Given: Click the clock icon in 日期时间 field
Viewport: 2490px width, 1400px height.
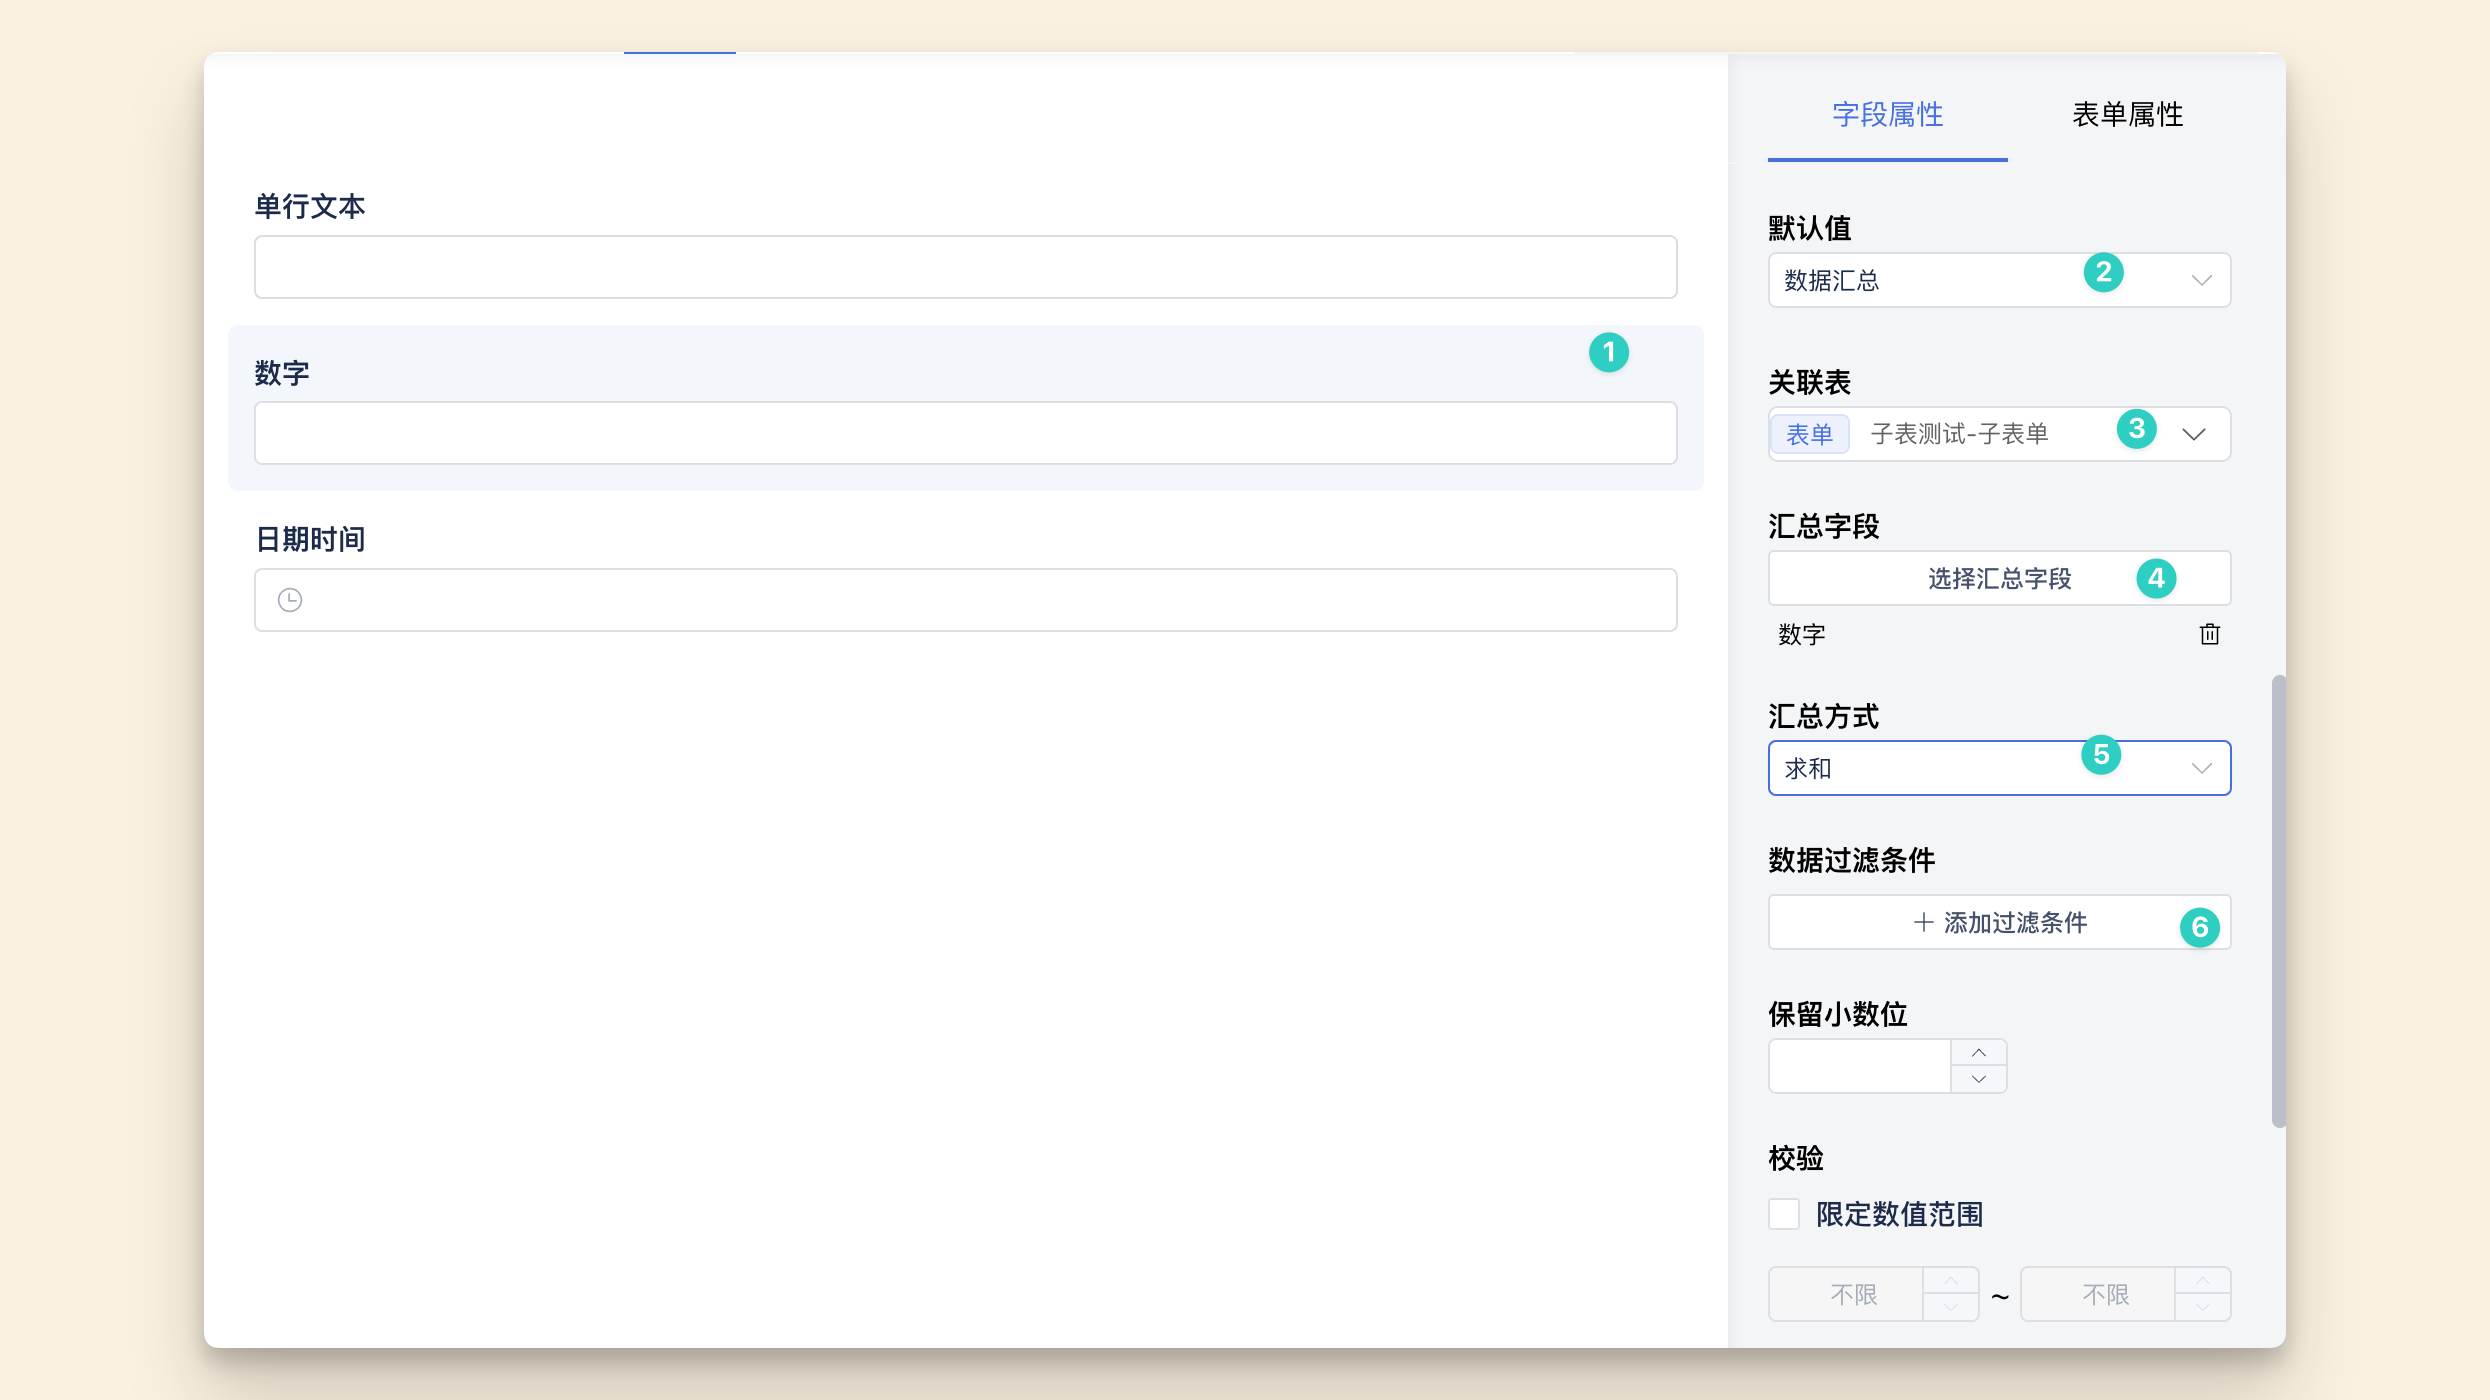Looking at the screenshot, I should (x=290, y=599).
